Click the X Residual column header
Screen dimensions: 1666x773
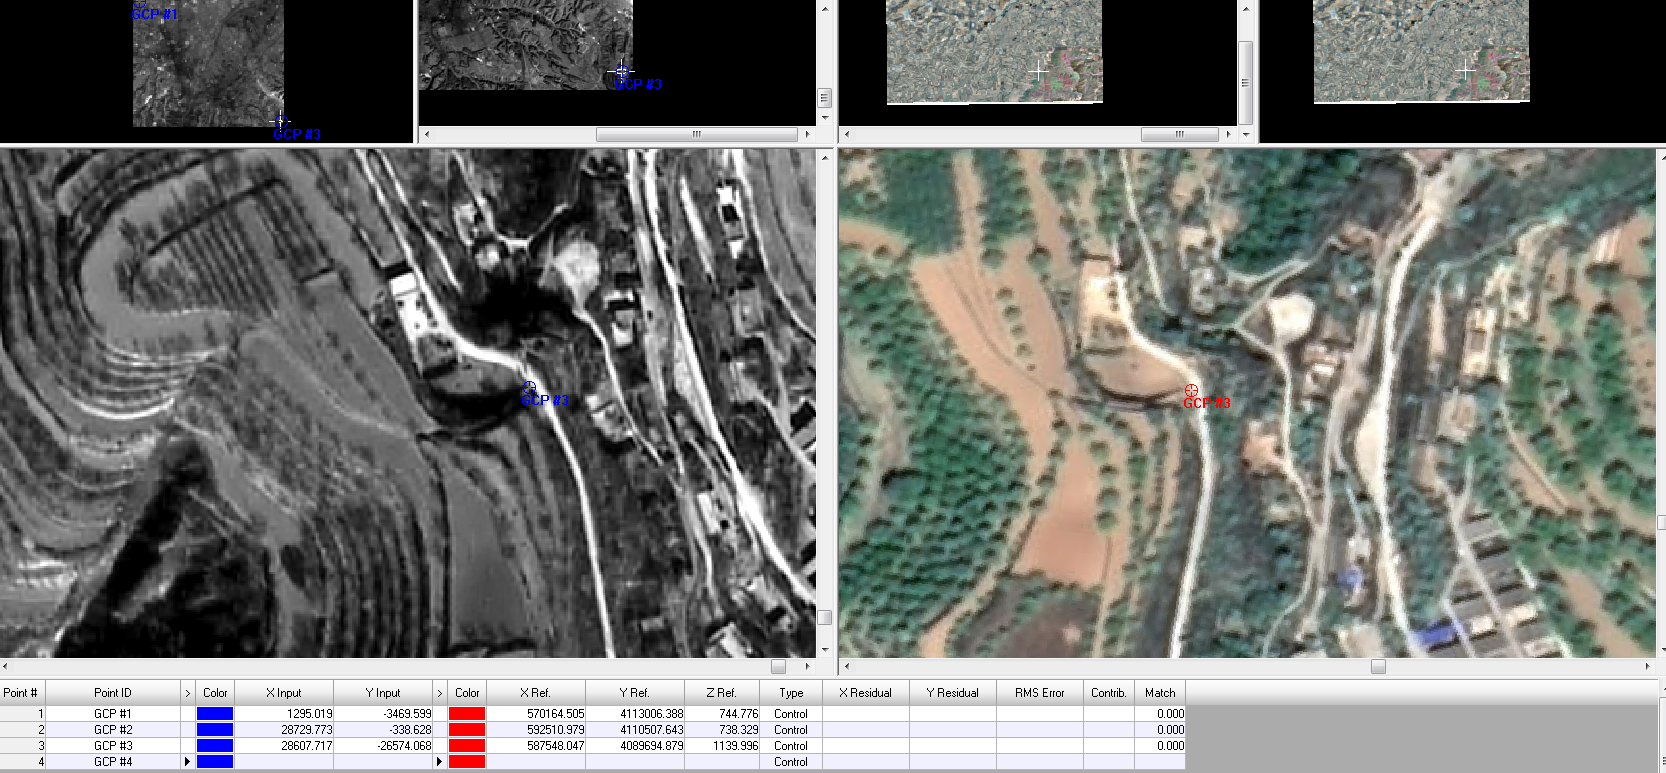(866, 693)
